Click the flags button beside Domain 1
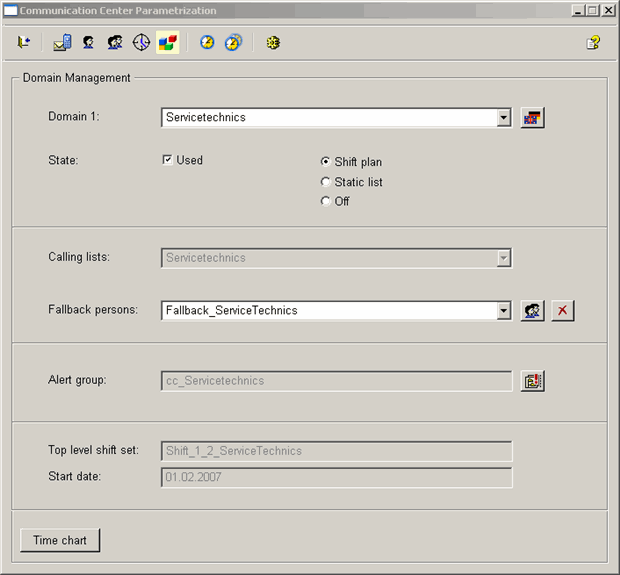Image resolution: width=620 pixels, height=575 pixels. click(532, 118)
